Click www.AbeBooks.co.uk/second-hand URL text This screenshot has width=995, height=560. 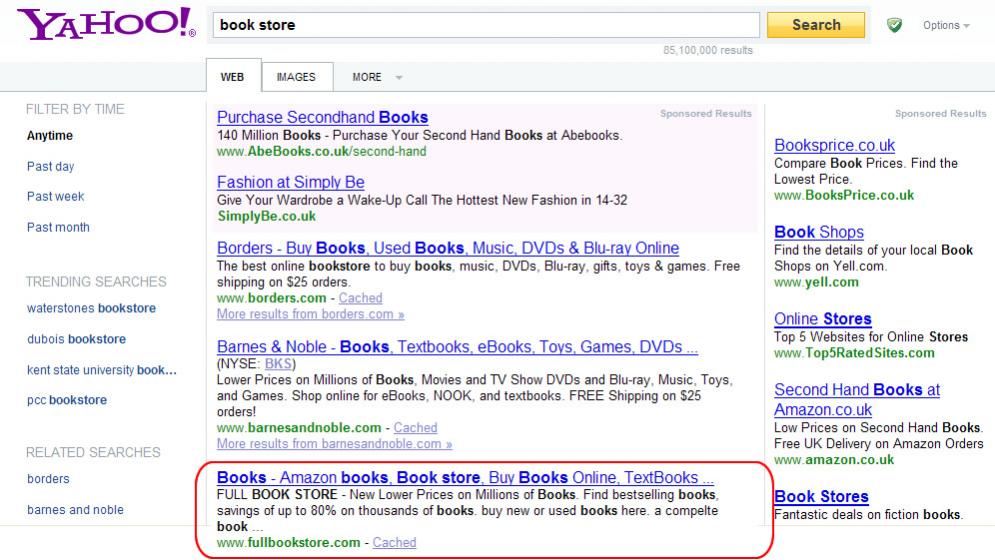point(322,152)
